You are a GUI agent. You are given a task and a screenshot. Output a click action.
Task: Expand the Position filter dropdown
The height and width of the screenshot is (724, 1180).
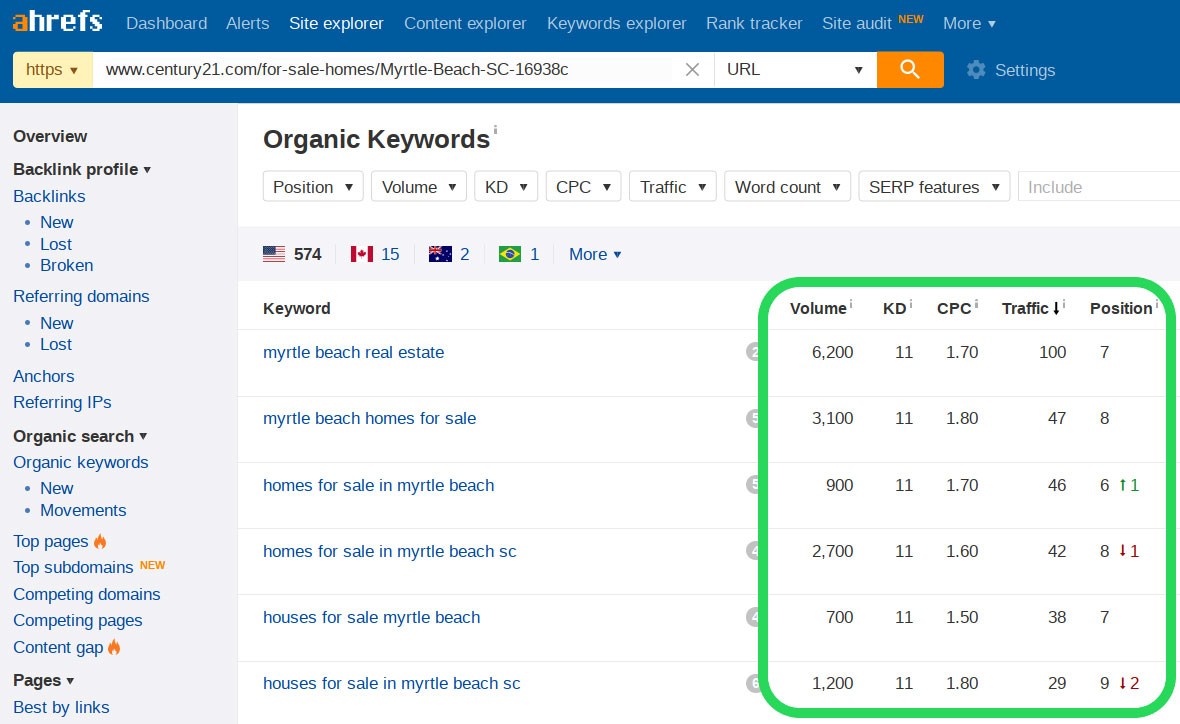coord(313,187)
